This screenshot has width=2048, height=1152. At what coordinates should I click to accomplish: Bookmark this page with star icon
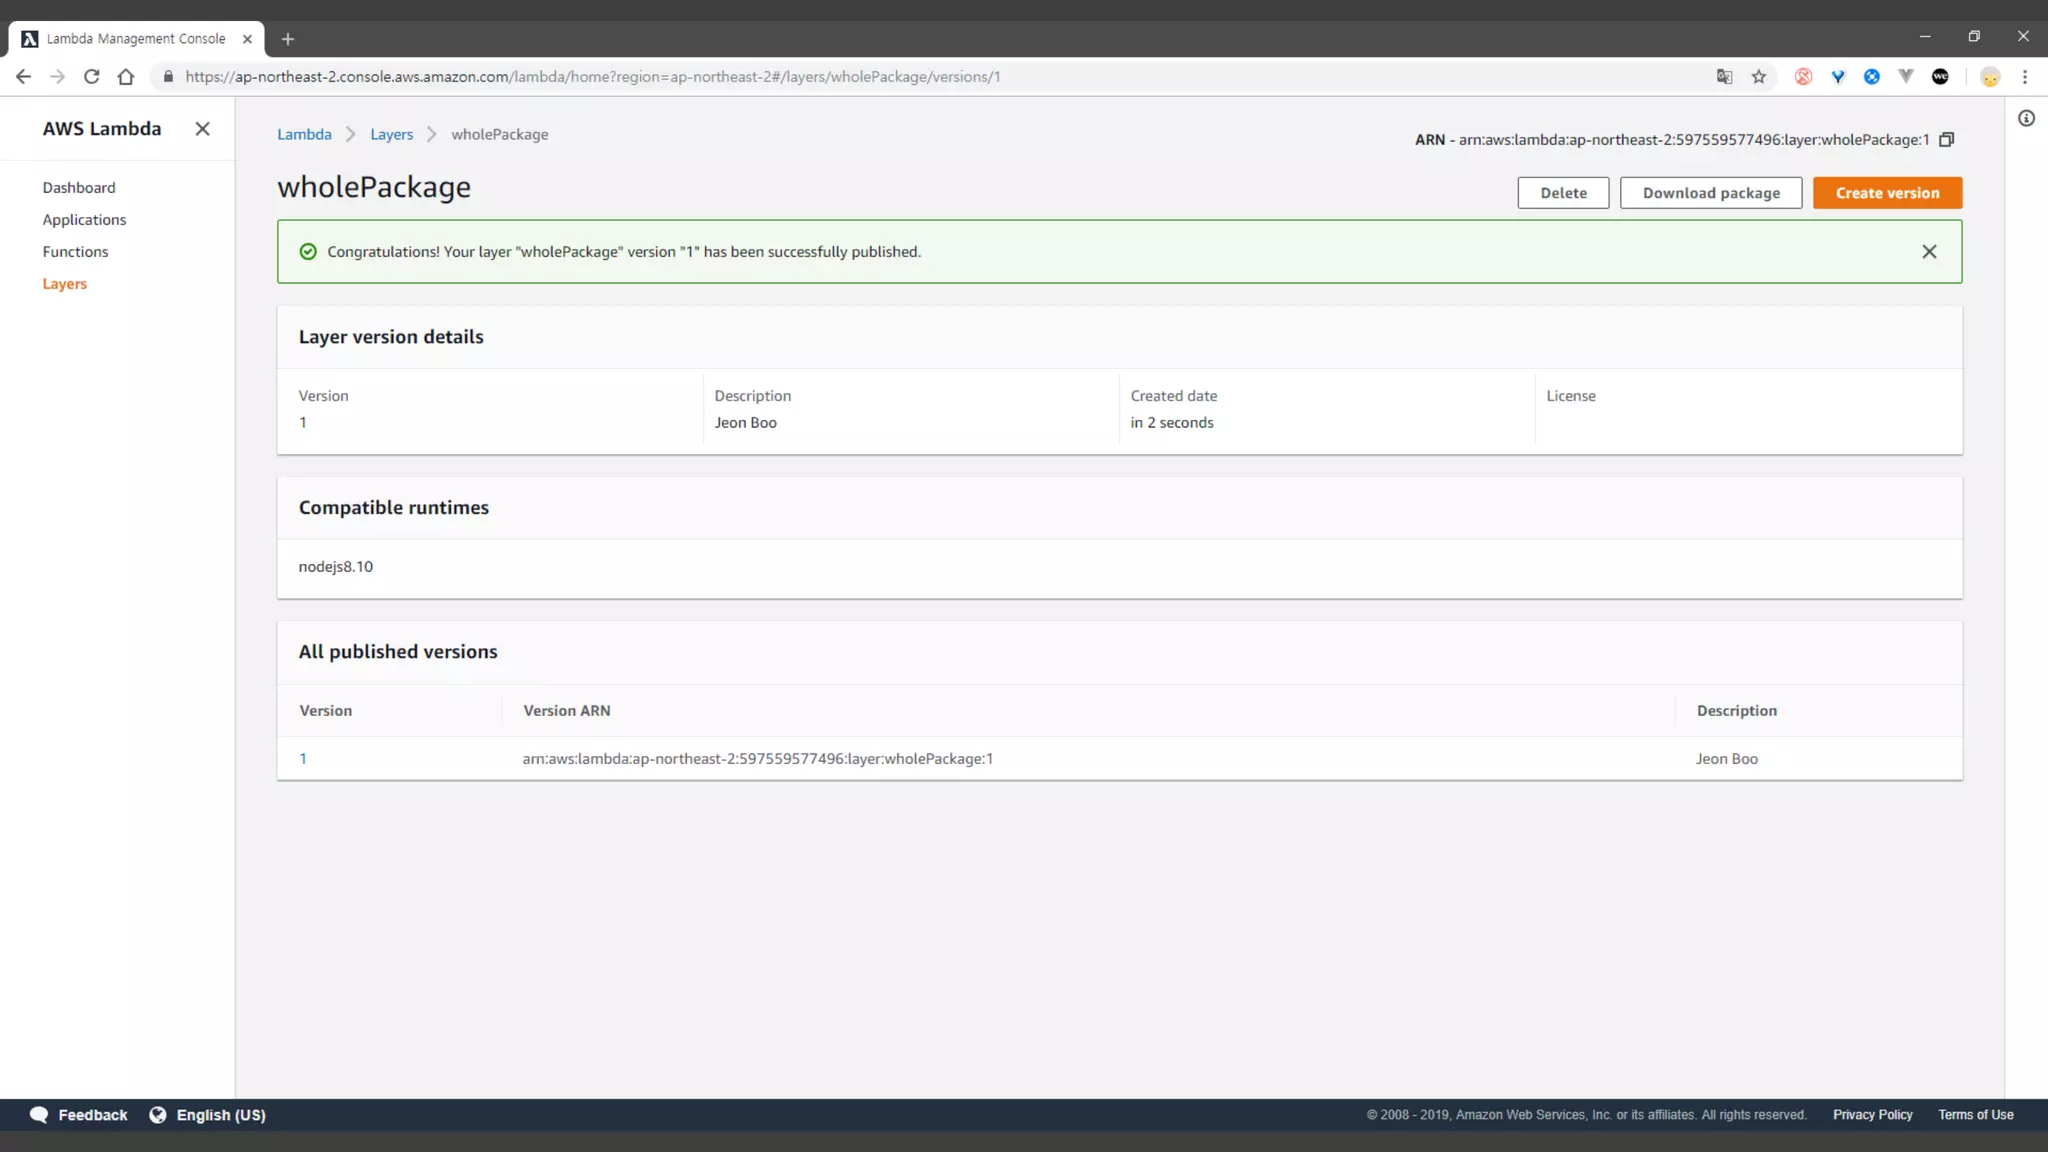tap(1759, 77)
